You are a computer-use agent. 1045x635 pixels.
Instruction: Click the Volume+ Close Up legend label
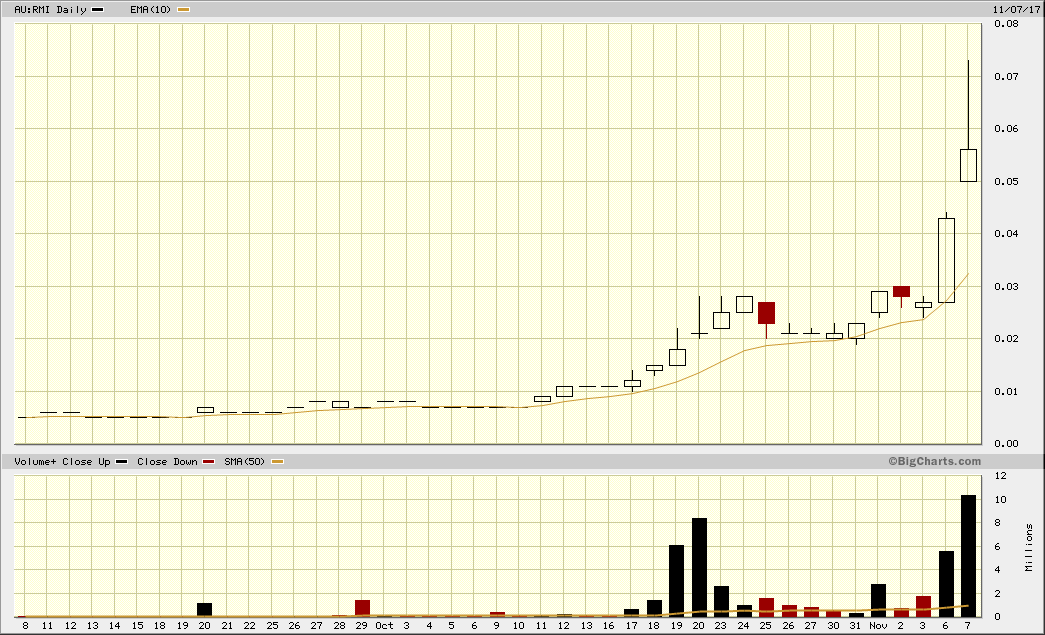tap(62, 462)
